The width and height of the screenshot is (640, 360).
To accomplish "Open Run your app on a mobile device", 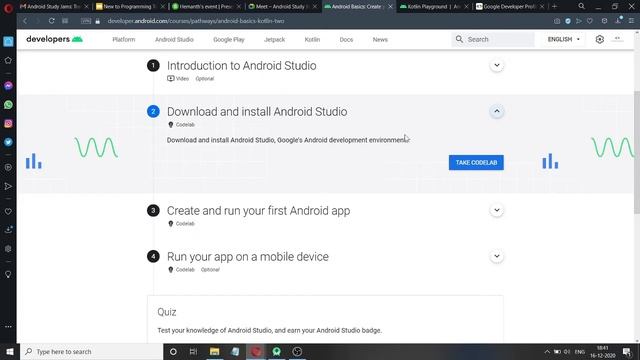I will [248, 257].
